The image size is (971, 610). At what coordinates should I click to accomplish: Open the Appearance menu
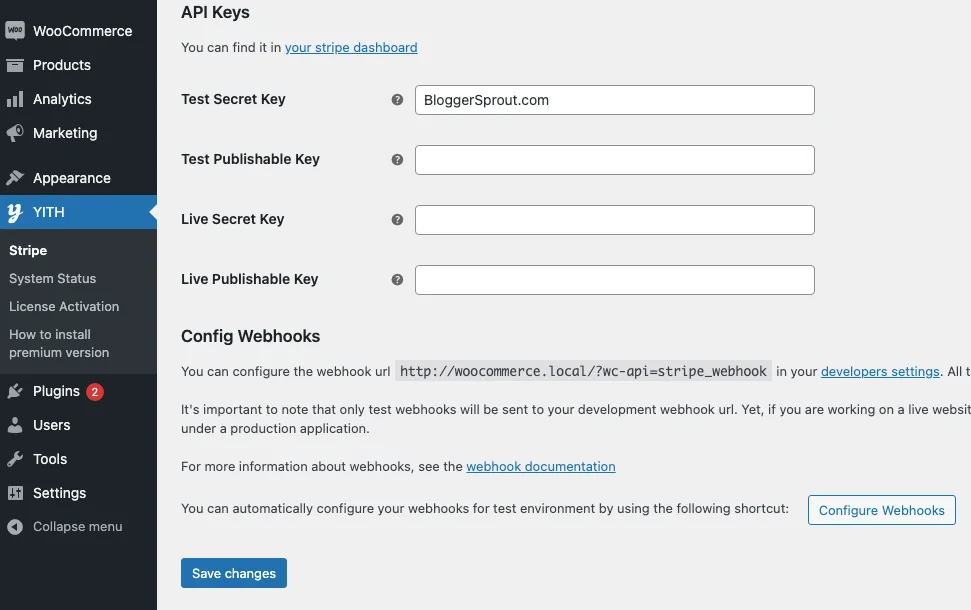point(72,178)
